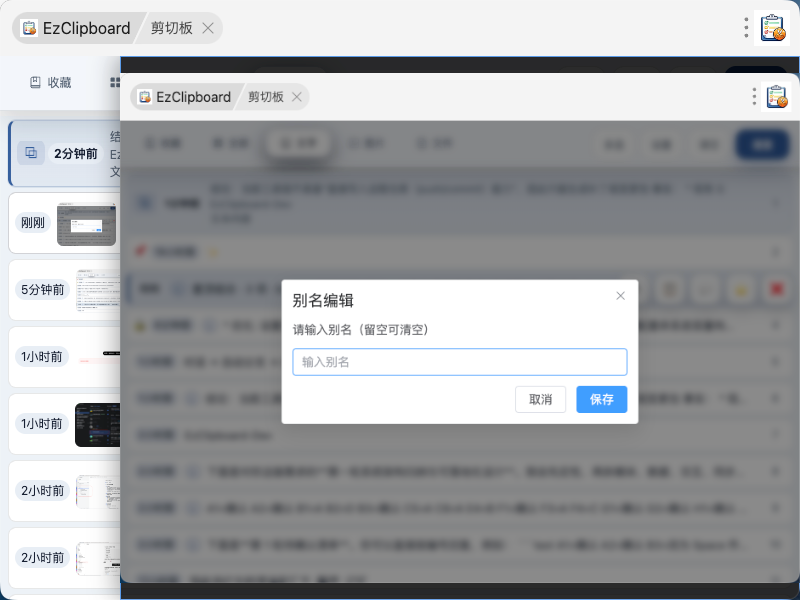Screen dimensions: 800x600
Task: Open the three-dot menu of the front window
Action: (x=754, y=96)
